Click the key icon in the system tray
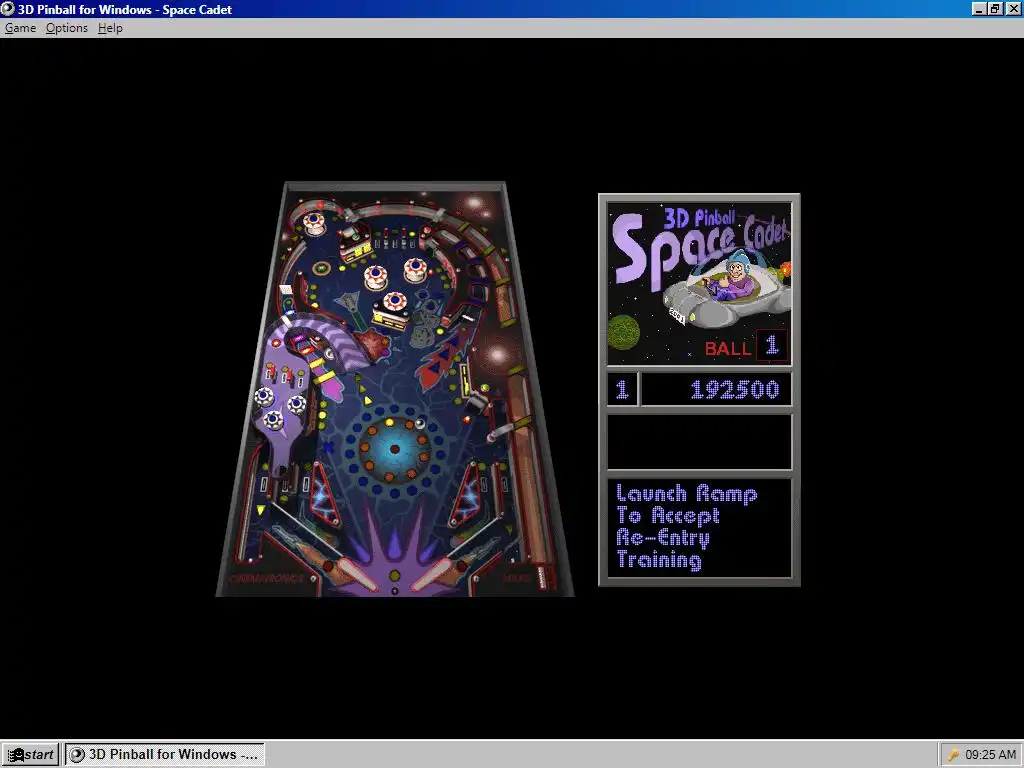Image resolution: width=1024 pixels, height=768 pixels. tap(953, 755)
